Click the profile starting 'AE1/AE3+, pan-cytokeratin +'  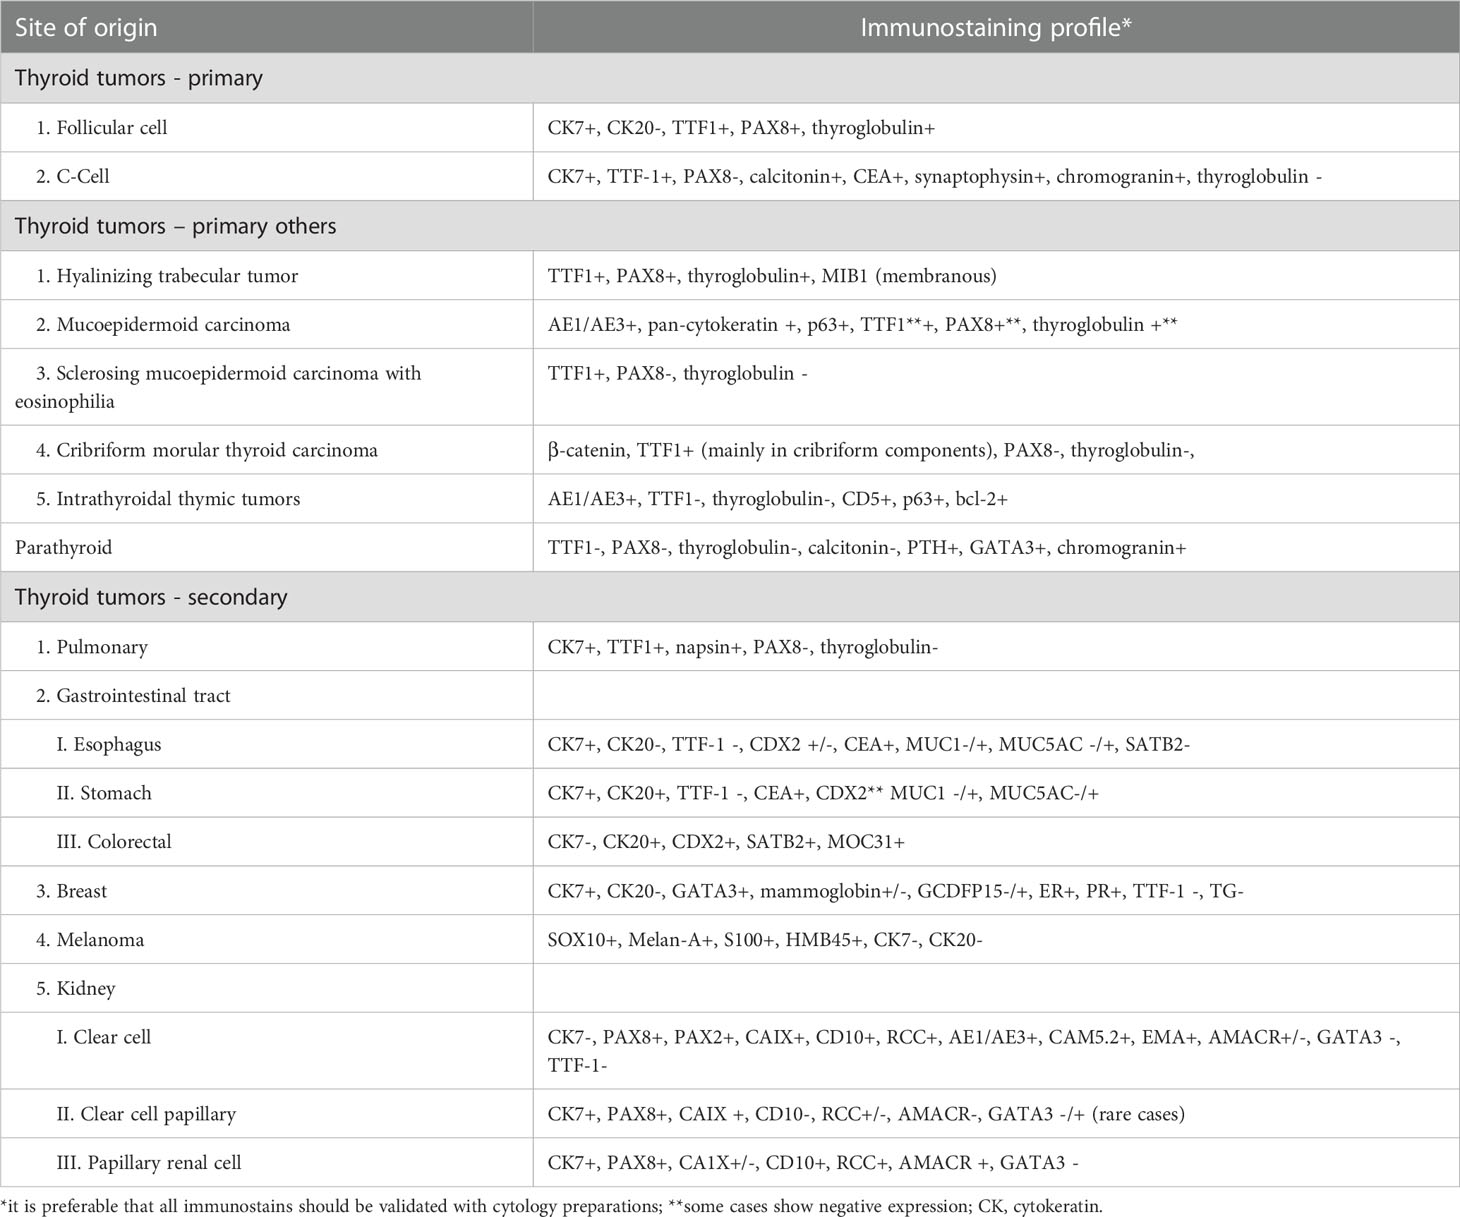[x=862, y=325]
